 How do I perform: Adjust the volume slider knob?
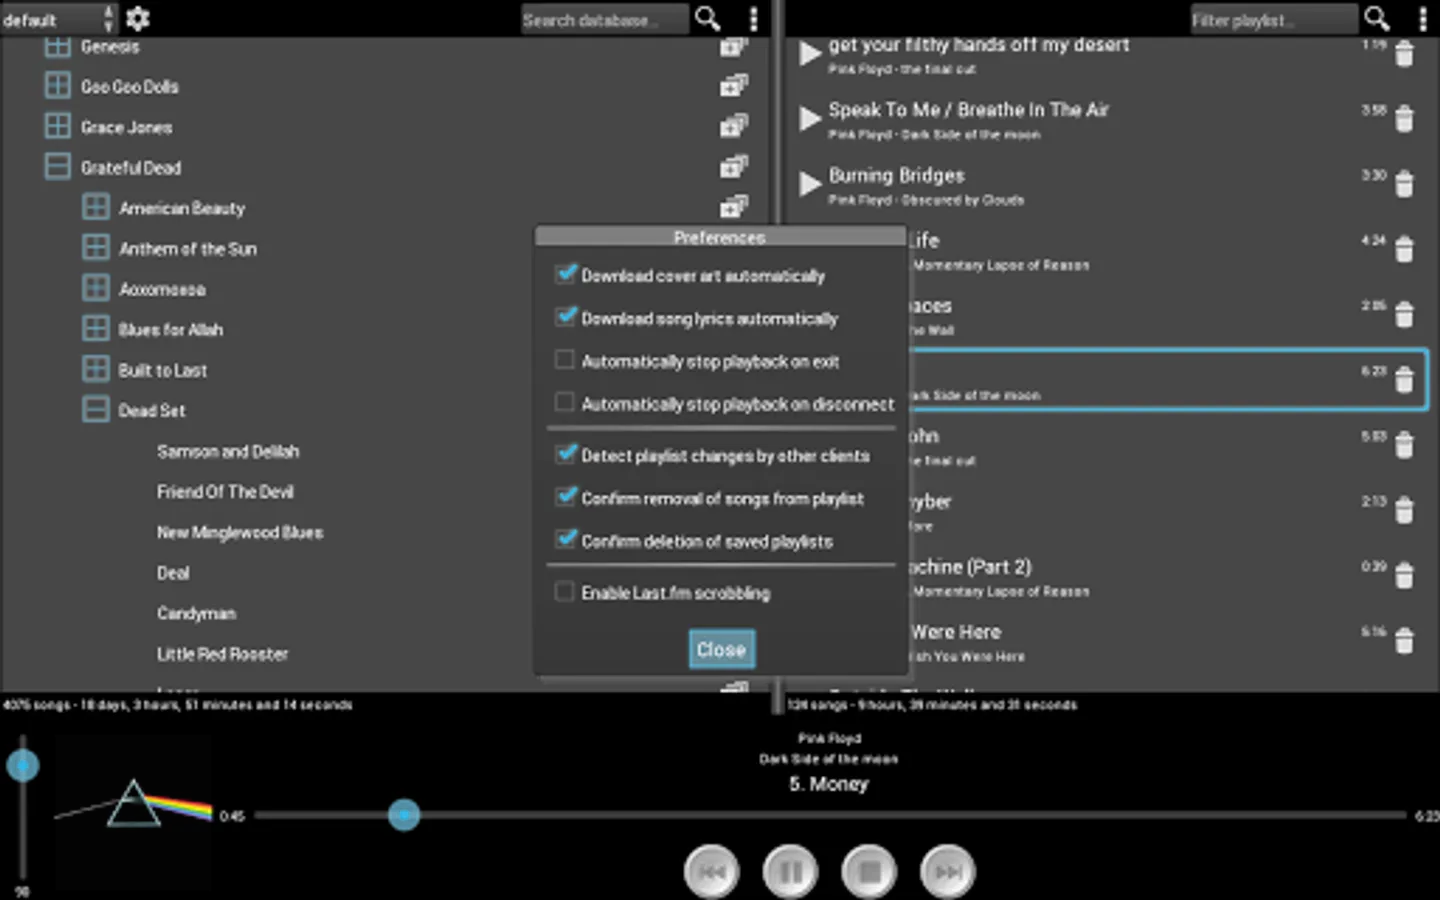tap(23, 766)
